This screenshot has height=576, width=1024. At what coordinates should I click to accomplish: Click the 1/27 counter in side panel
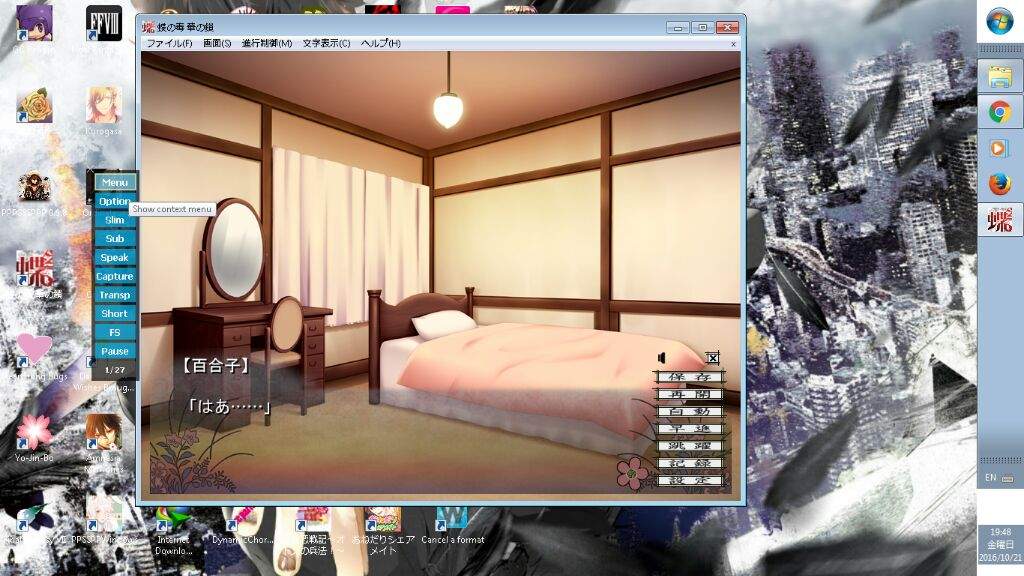(x=115, y=370)
